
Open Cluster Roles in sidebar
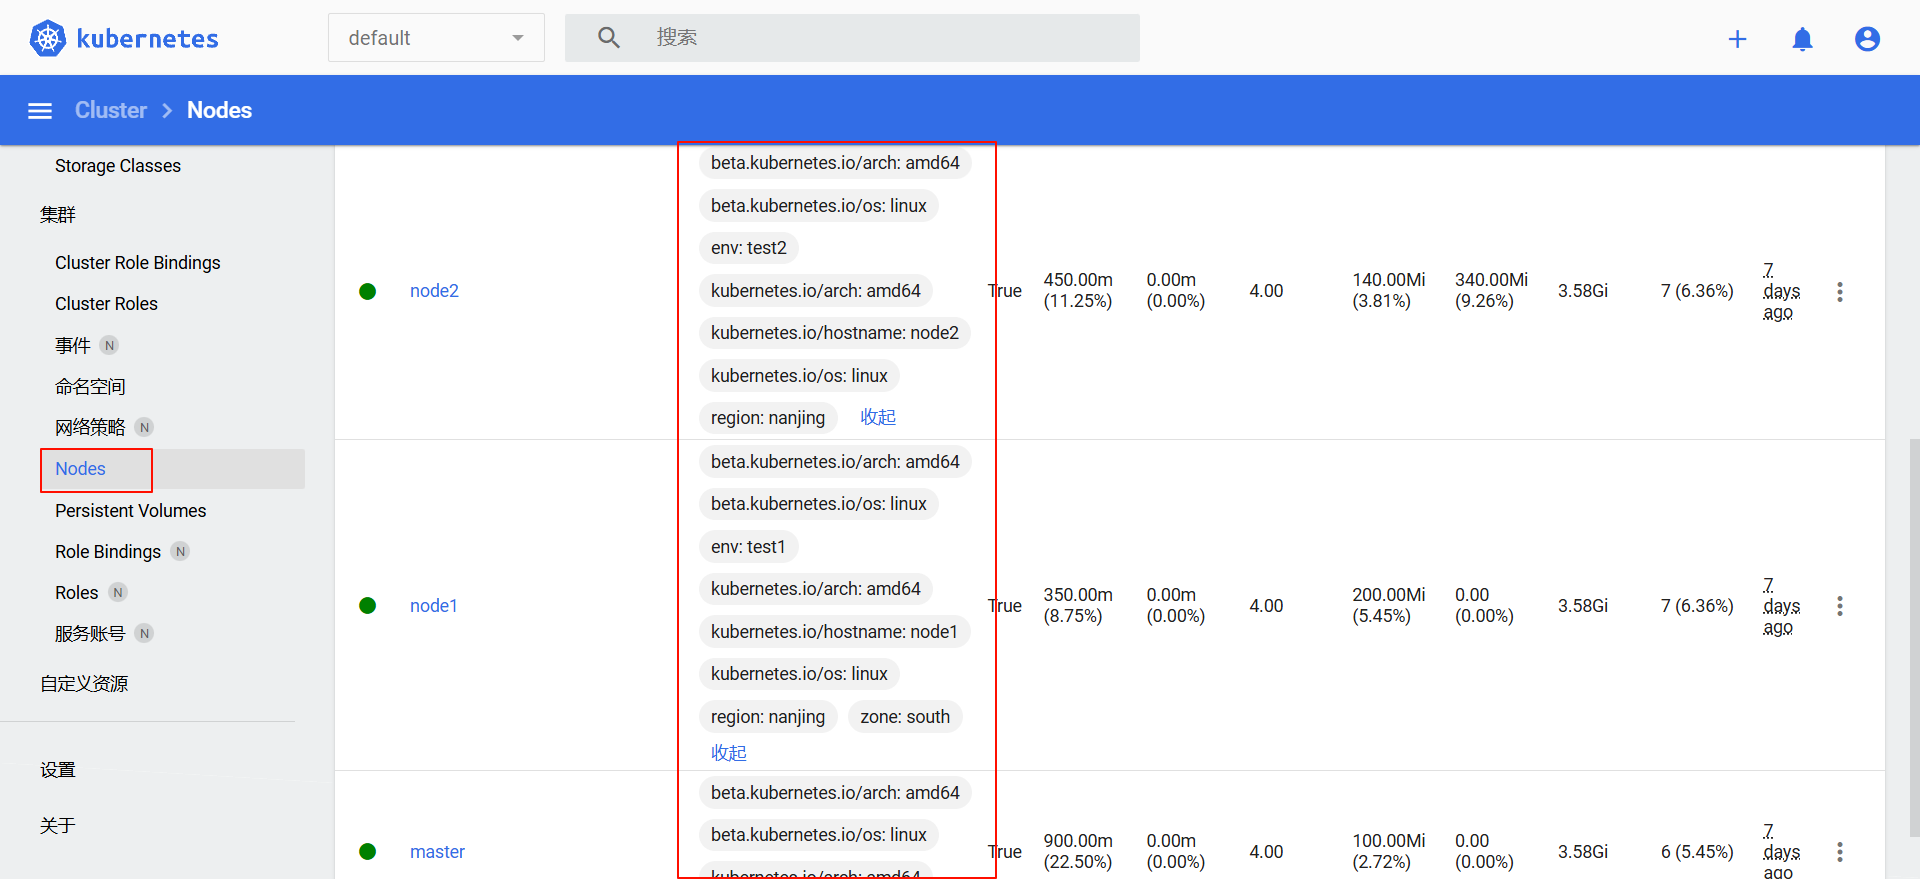[x=106, y=304]
